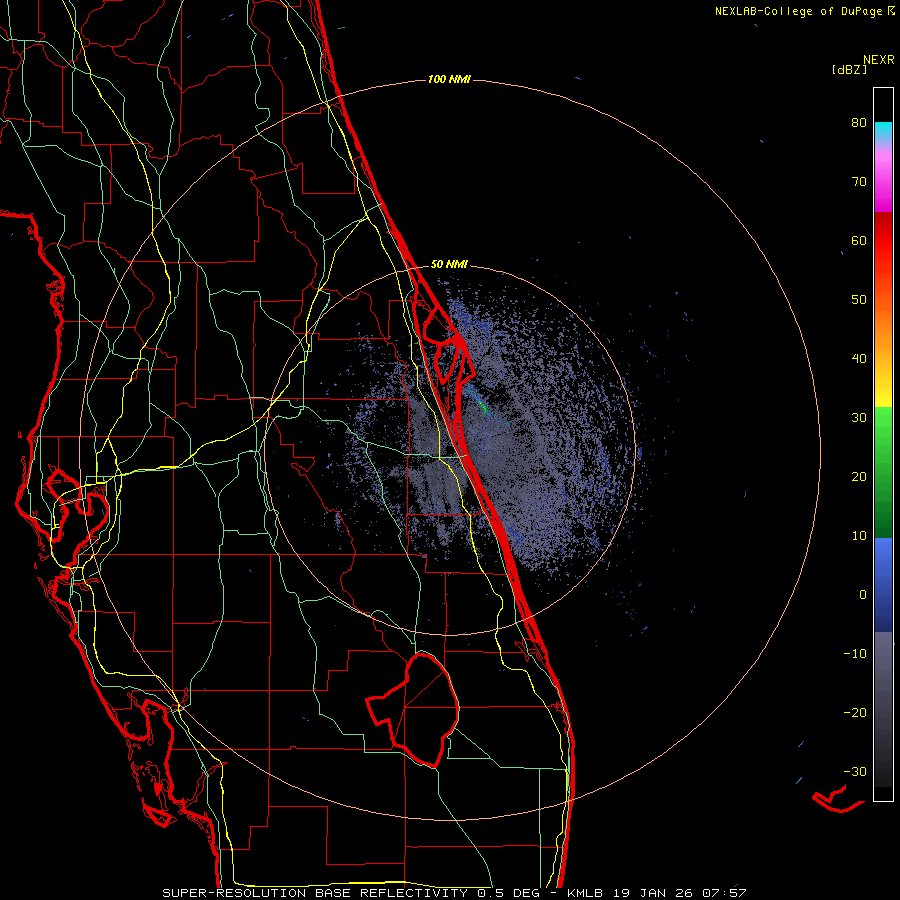Click the 50 NMI range ring label

[449, 265]
